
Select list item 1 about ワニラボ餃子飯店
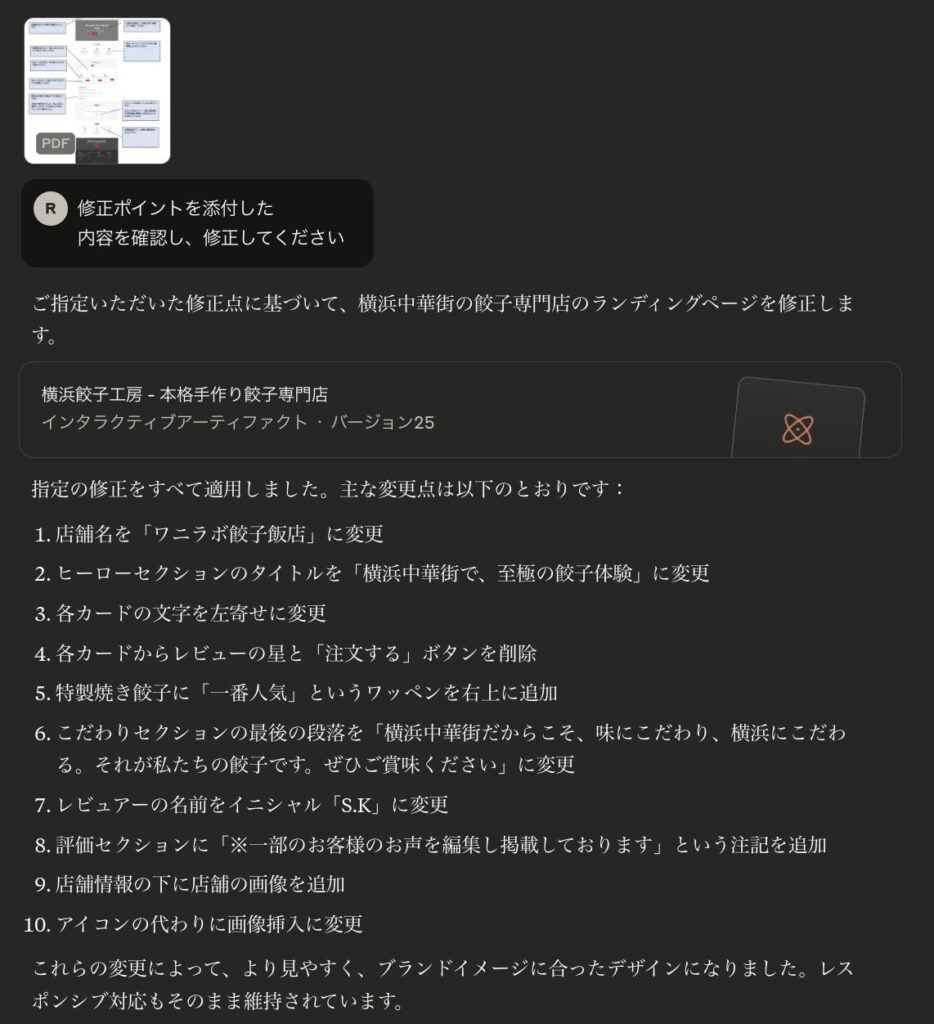(x=208, y=534)
